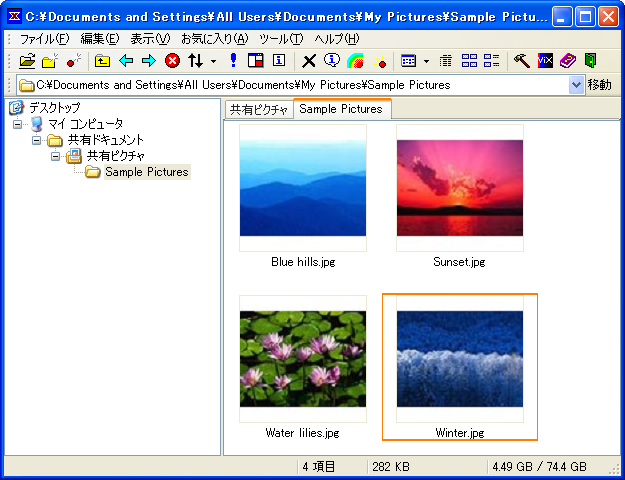The image size is (625, 480).
Task: Click the cyan forward arrow
Action: pyautogui.click(x=148, y=61)
